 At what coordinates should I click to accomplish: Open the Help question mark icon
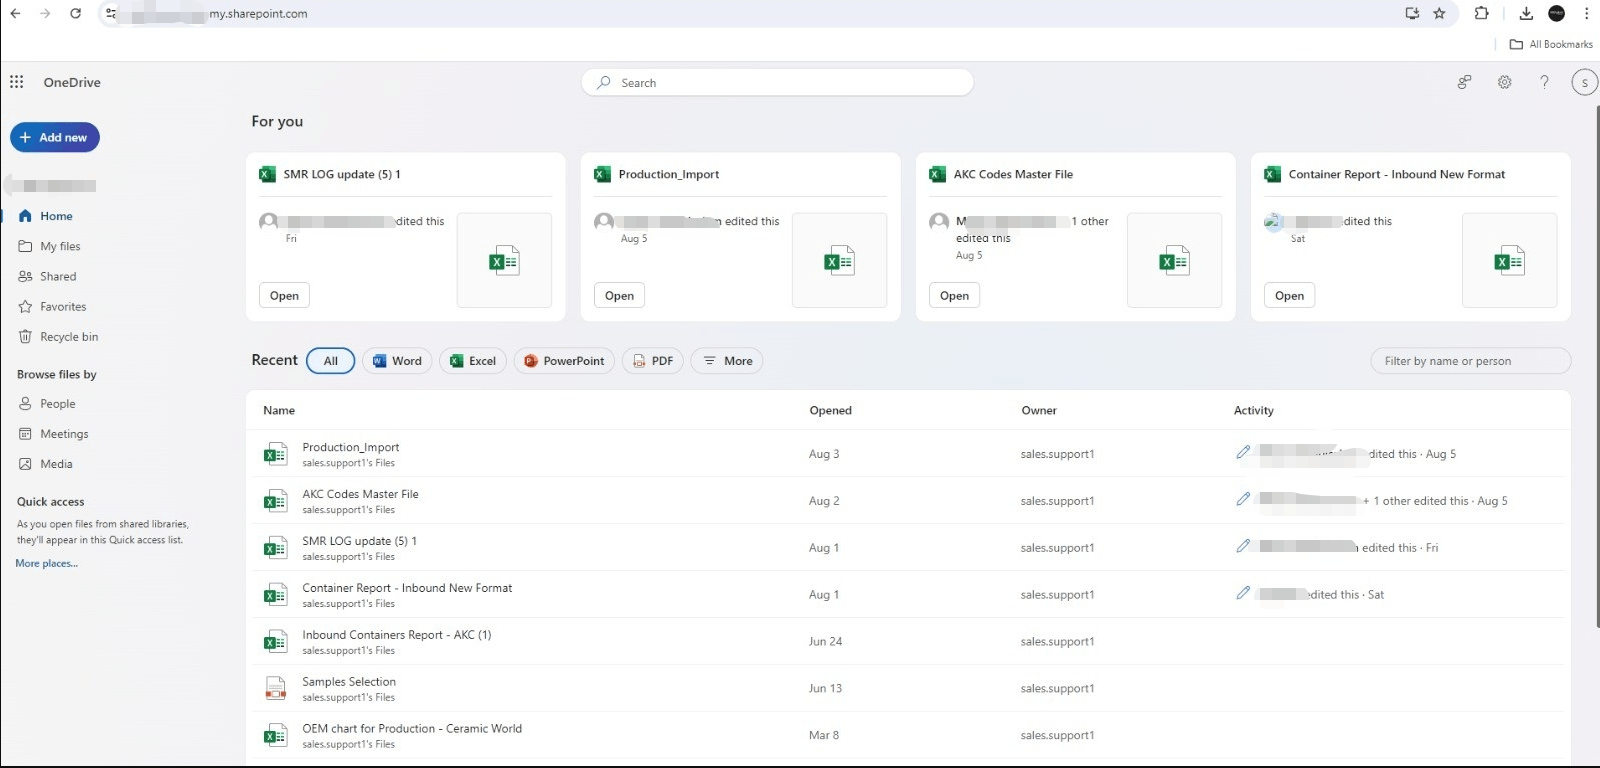coord(1544,82)
